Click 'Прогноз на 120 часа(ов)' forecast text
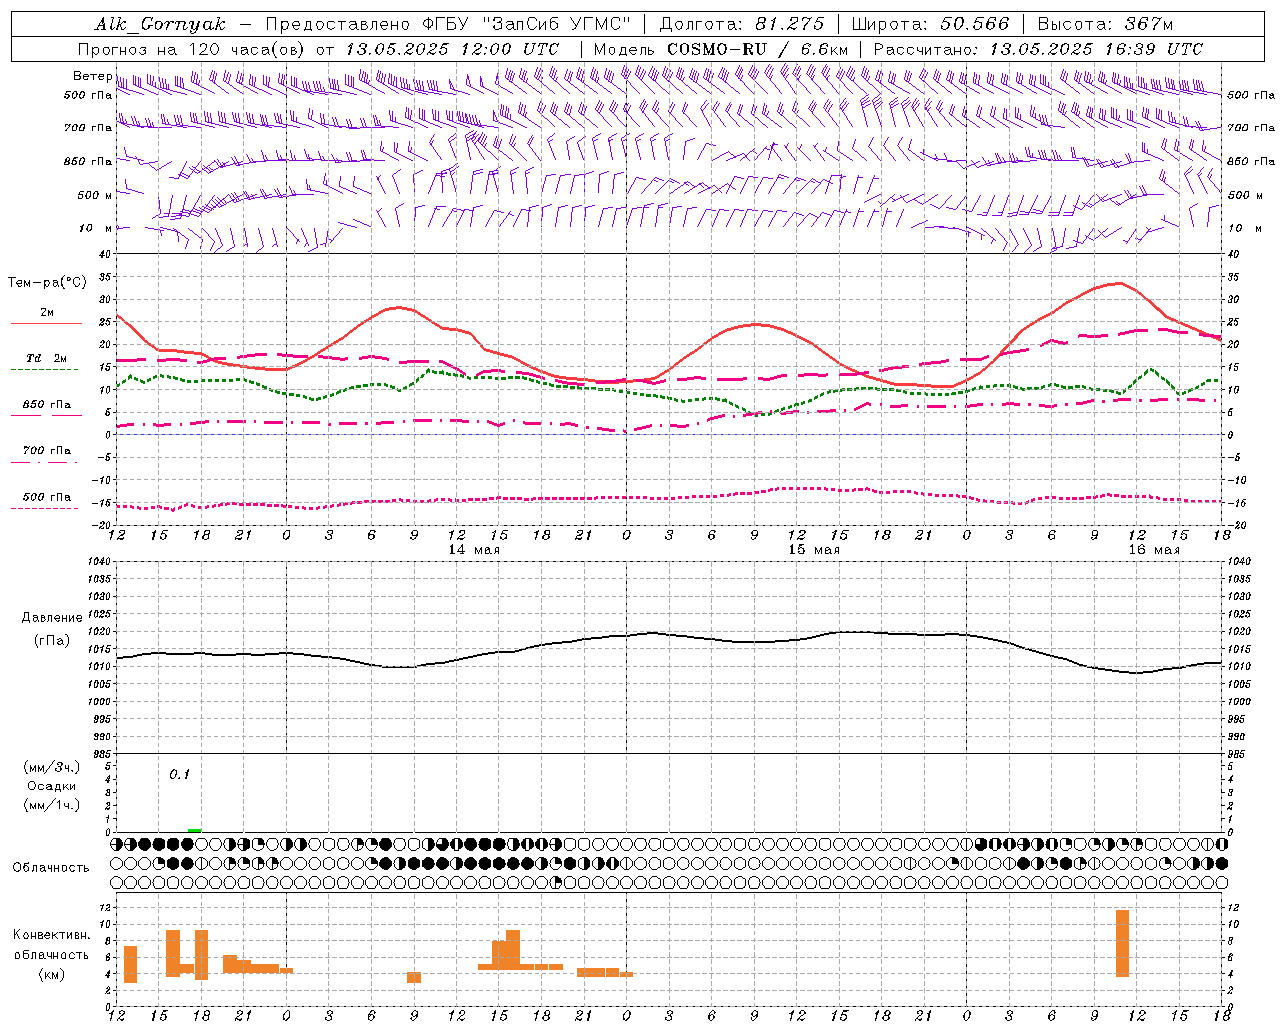This screenshot has height=1024, width=1280. (193, 49)
